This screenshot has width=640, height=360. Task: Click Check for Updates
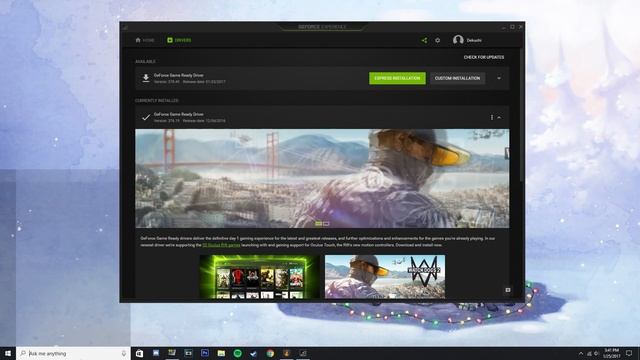point(484,57)
